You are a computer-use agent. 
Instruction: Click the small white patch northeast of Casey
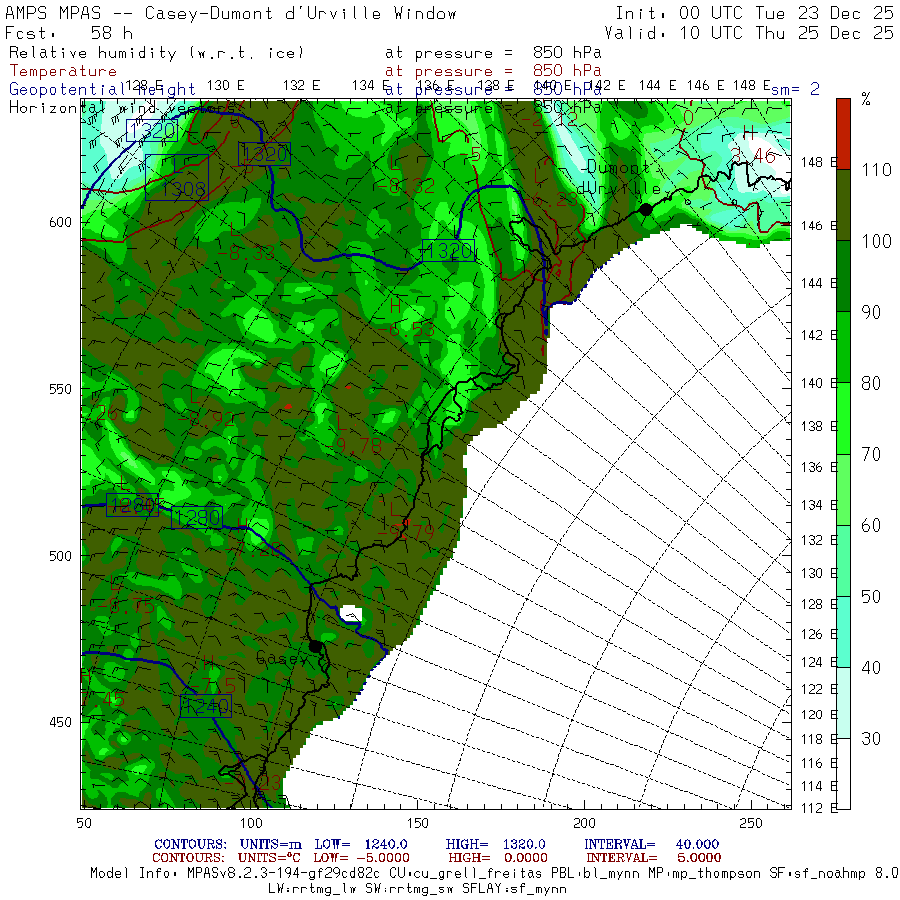point(351,614)
